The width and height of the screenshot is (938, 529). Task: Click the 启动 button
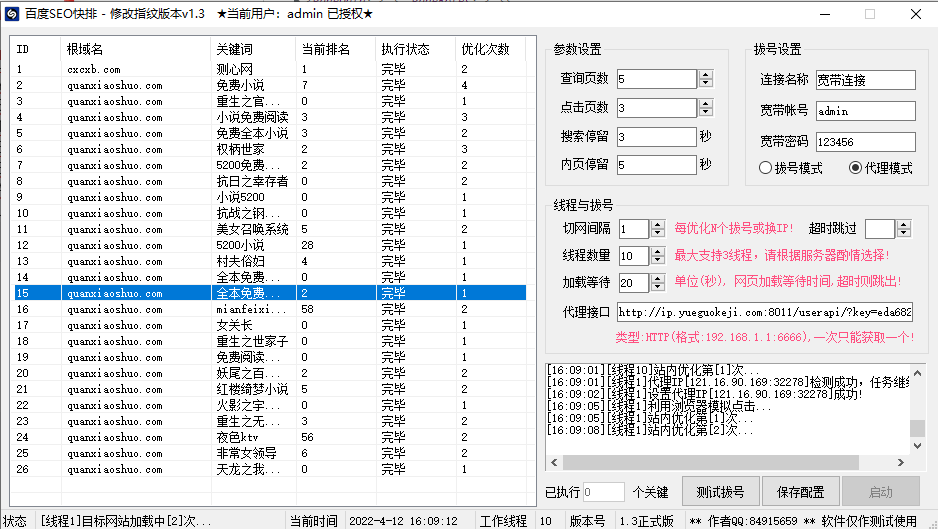click(x=881, y=492)
